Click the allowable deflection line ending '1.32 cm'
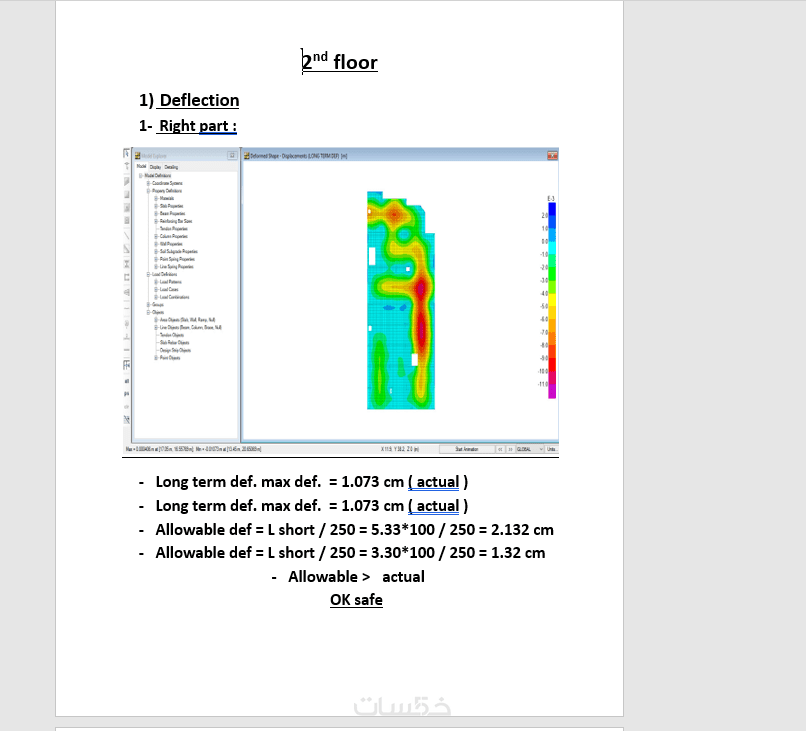Viewport: 806px width, 731px height. coord(350,553)
